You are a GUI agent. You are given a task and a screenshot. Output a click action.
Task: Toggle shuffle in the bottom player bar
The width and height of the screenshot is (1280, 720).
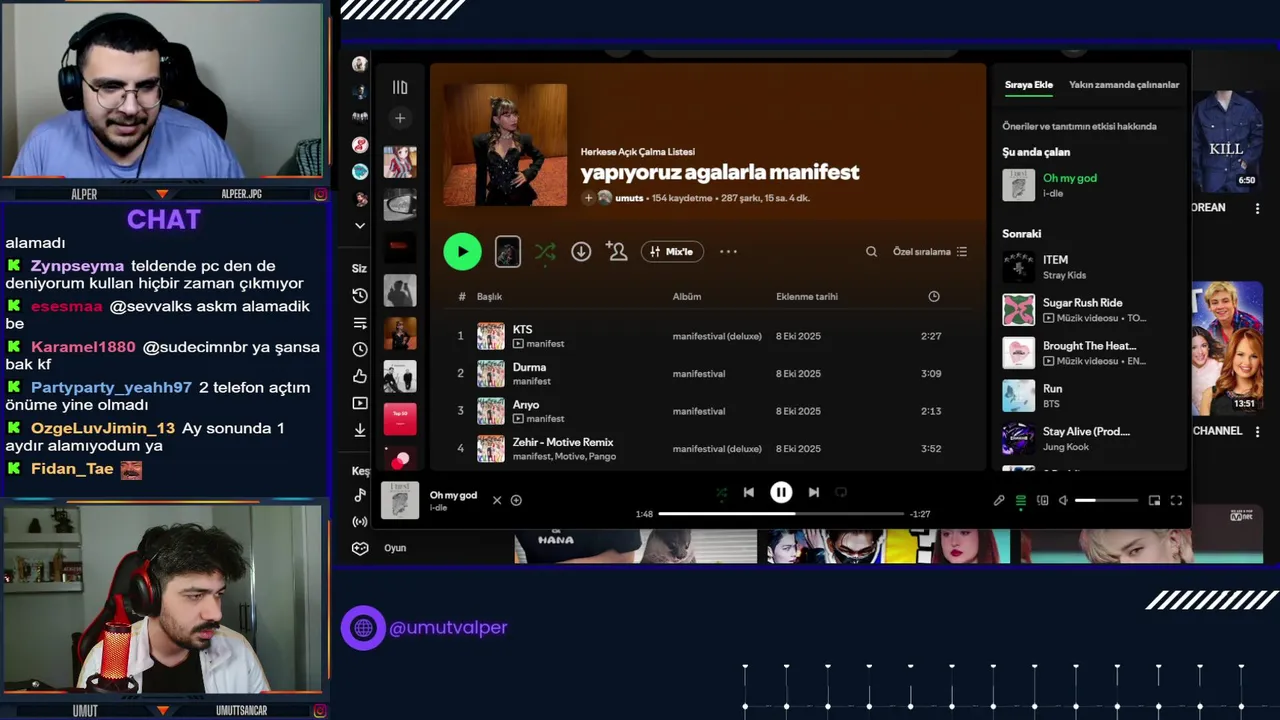click(x=721, y=492)
